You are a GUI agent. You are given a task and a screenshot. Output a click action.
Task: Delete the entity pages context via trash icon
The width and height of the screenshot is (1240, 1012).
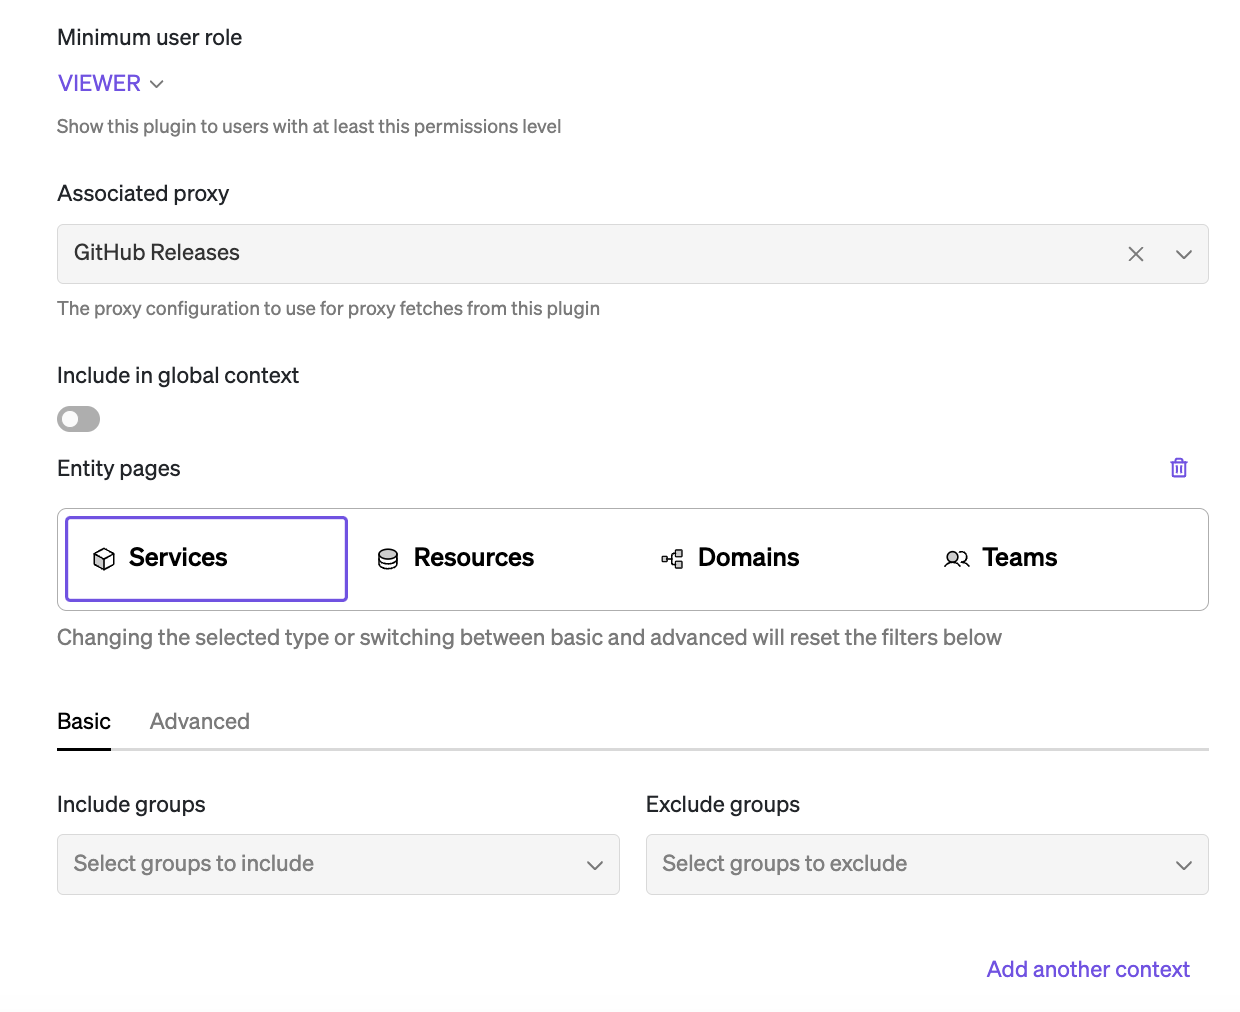pos(1179,468)
